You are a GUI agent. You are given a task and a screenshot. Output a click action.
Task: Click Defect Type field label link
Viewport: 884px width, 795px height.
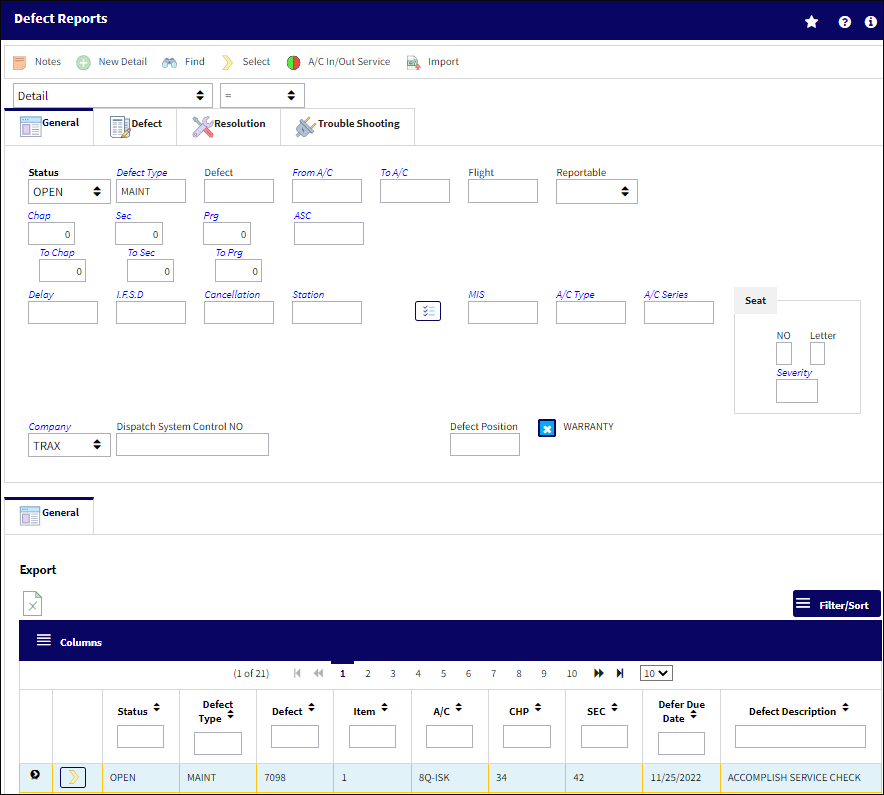point(142,173)
